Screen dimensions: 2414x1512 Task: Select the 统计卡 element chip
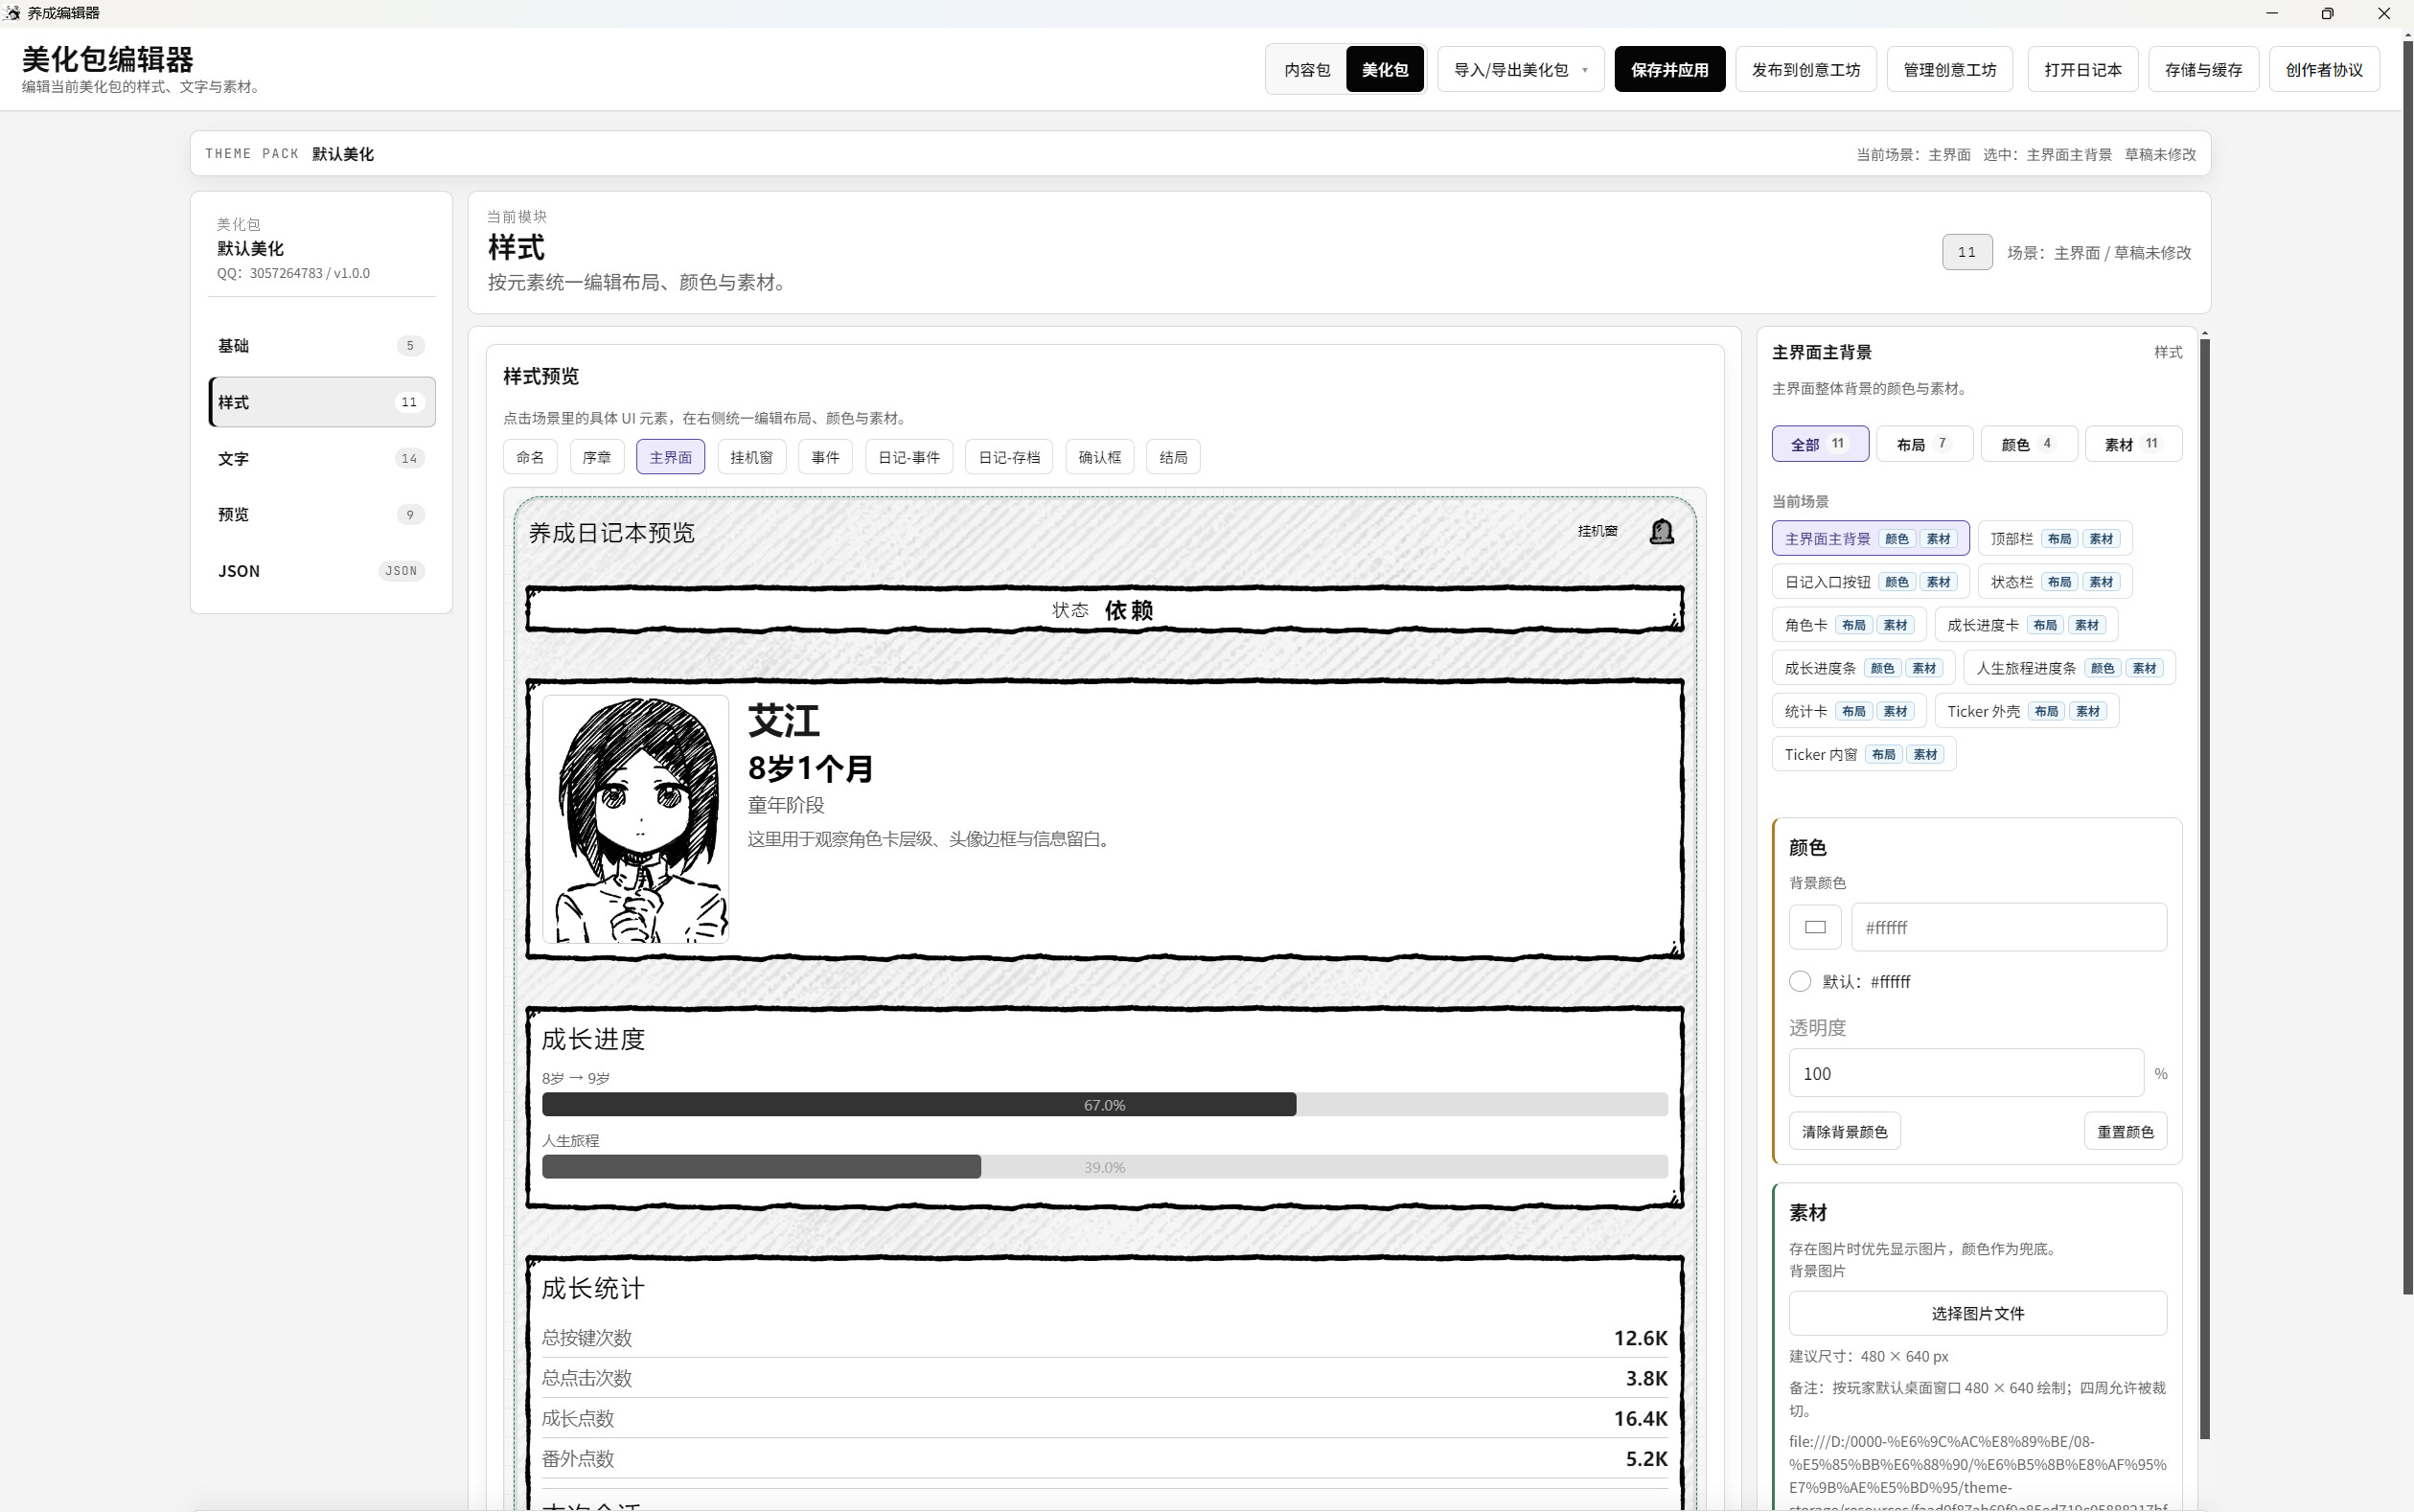pyautogui.click(x=1848, y=711)
